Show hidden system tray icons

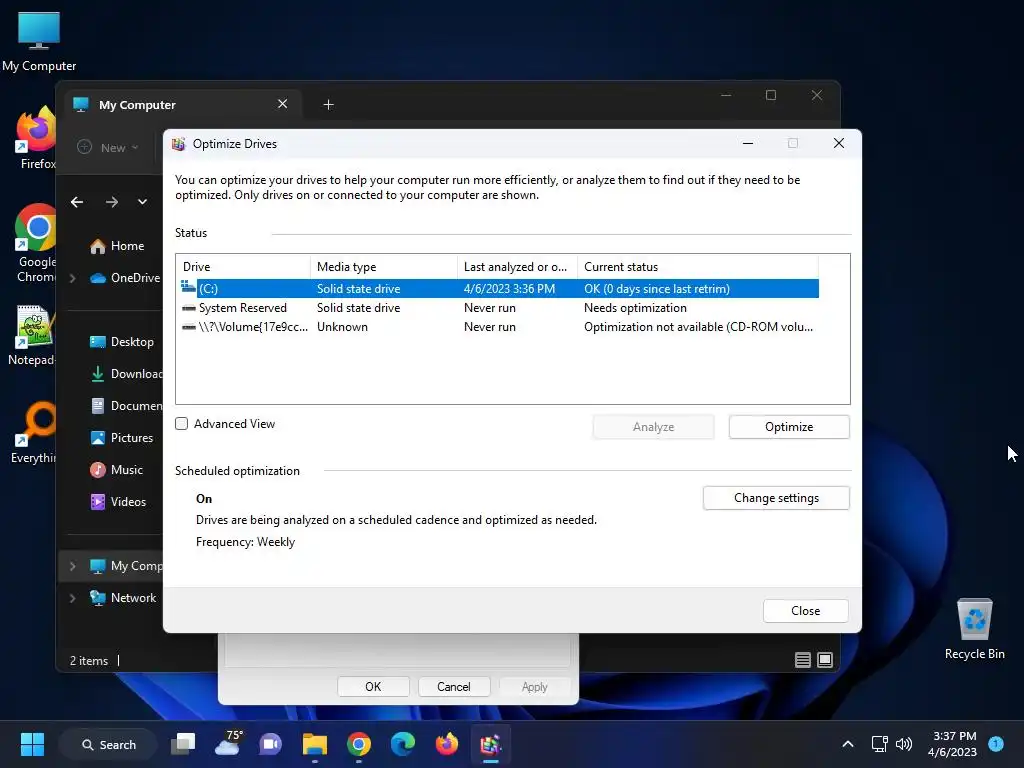pyautogui.click(x=848, y=744)
